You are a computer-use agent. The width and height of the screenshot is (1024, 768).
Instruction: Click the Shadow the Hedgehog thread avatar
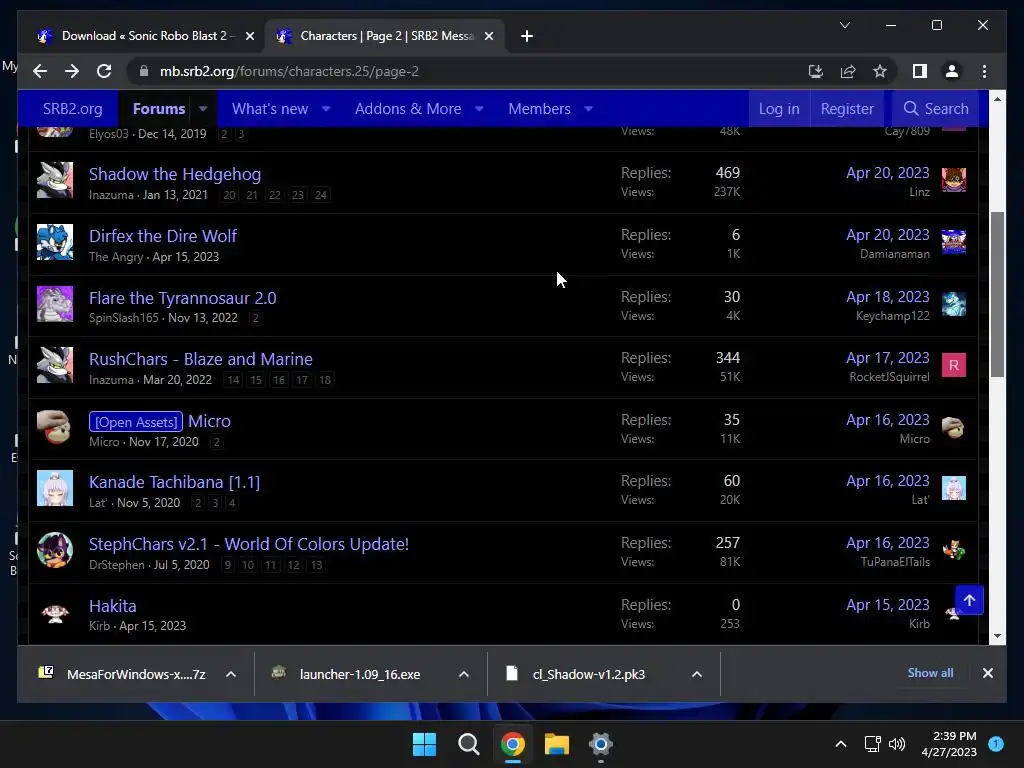click(55, 180)
